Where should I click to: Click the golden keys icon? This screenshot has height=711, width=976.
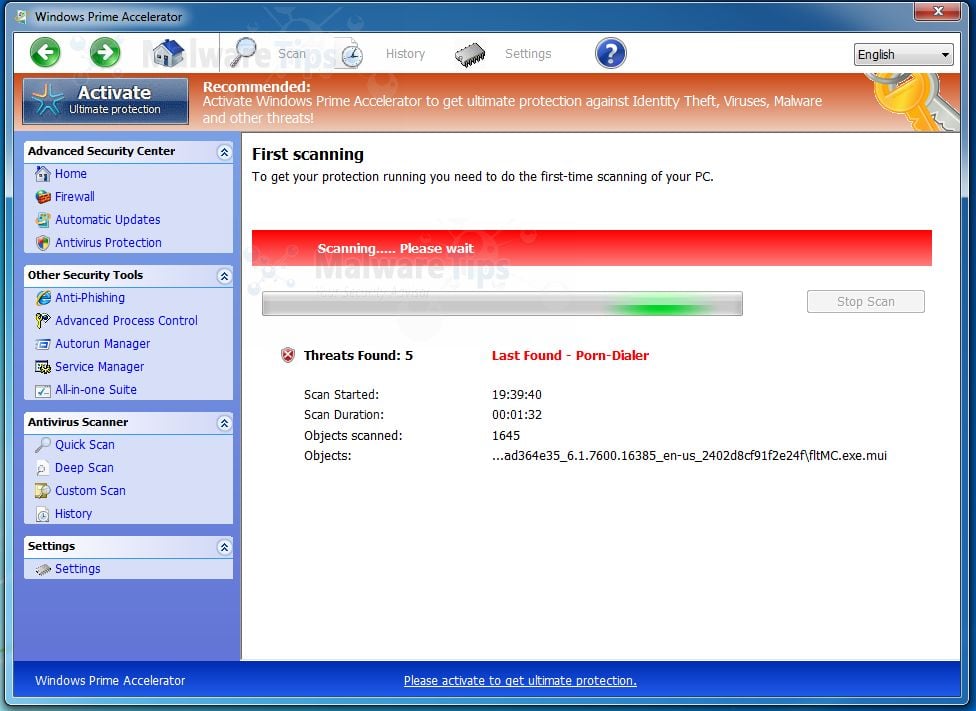tap(912, 101)
